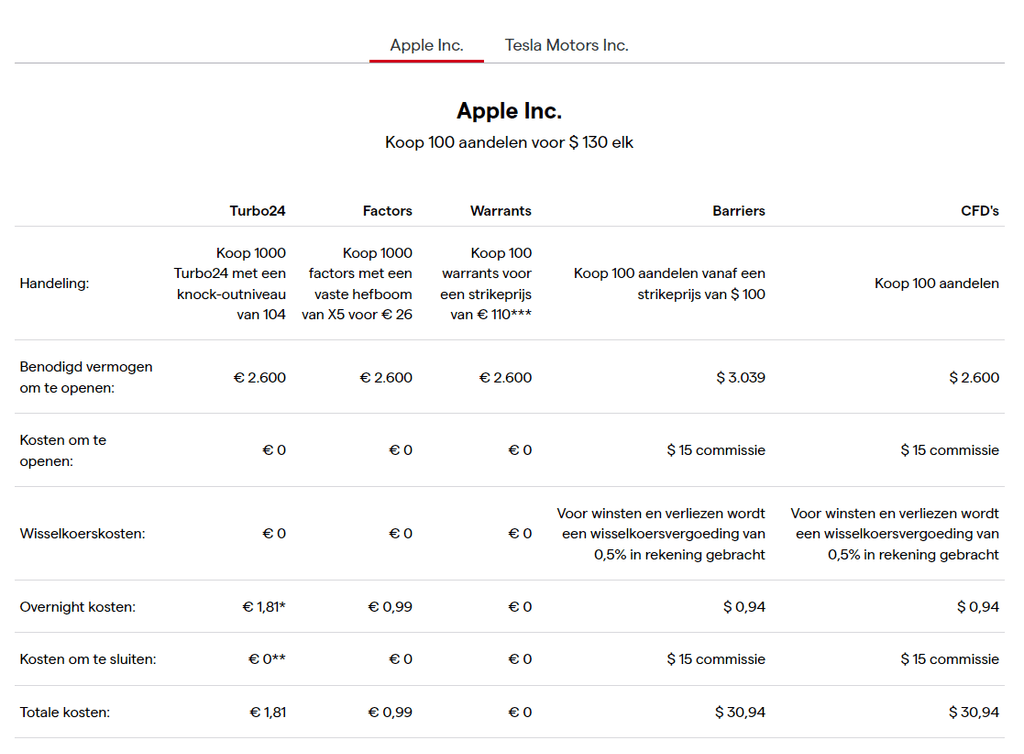Click the Factors overnight cost € 0,99 cell

(x=390, y=607)
